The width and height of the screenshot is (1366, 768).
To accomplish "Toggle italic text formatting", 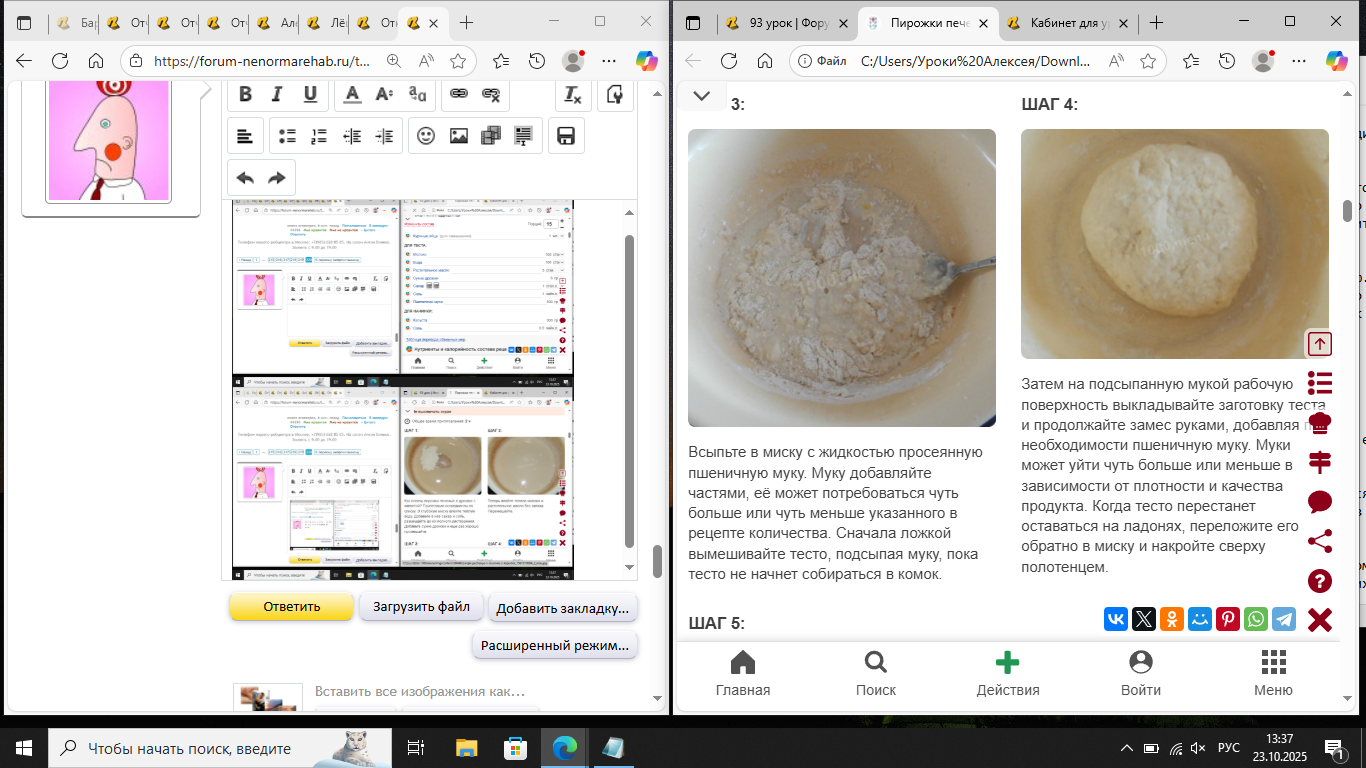I will [278, 94].
